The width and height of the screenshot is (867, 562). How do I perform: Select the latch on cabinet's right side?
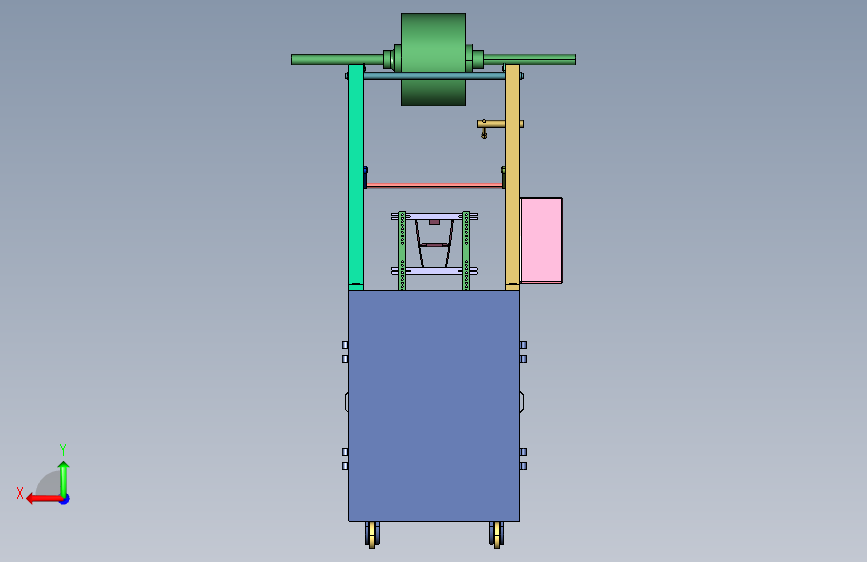[x=521, y=402]
